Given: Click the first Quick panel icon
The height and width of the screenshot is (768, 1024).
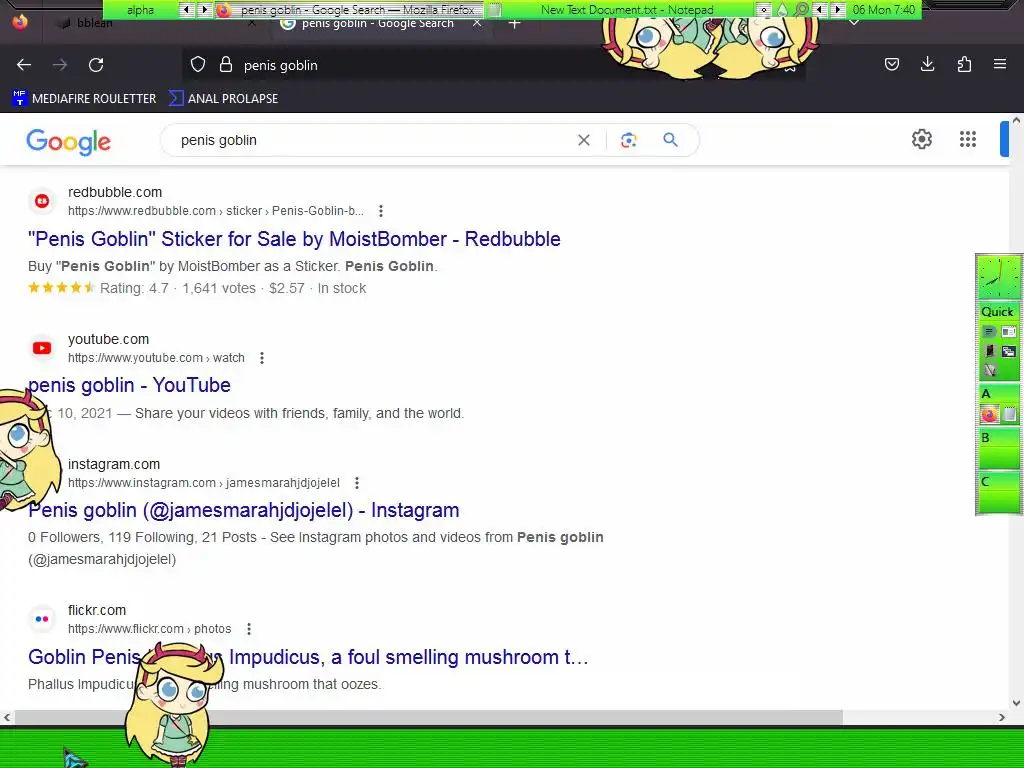Looking at the screenshot, I should click(989, 332).
